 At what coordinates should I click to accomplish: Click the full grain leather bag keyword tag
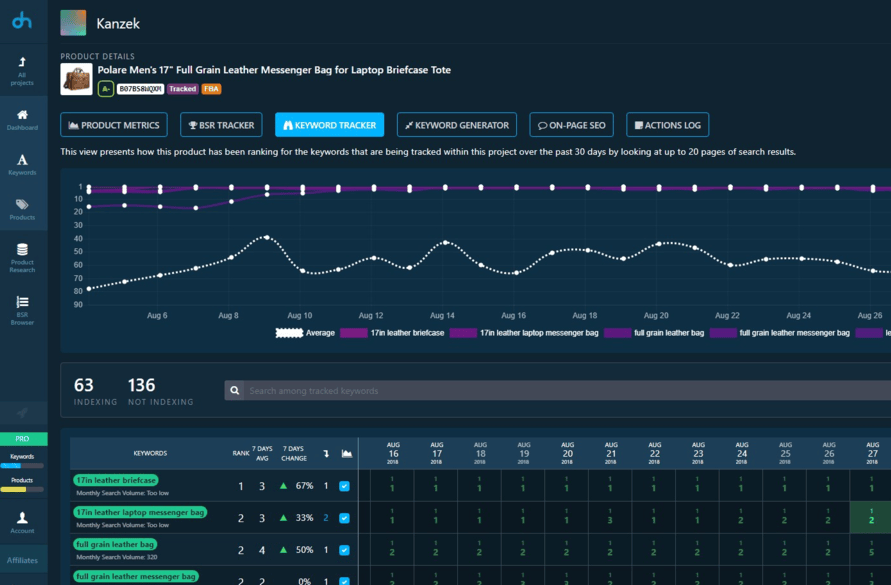point(115,544)
